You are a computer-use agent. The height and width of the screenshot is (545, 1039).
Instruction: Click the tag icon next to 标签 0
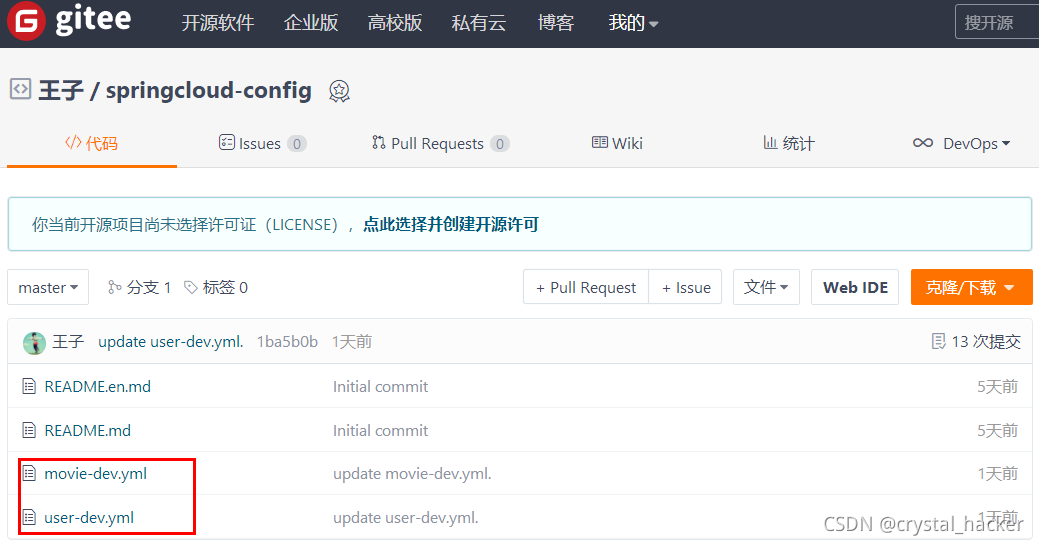click(x=191, y=287)
